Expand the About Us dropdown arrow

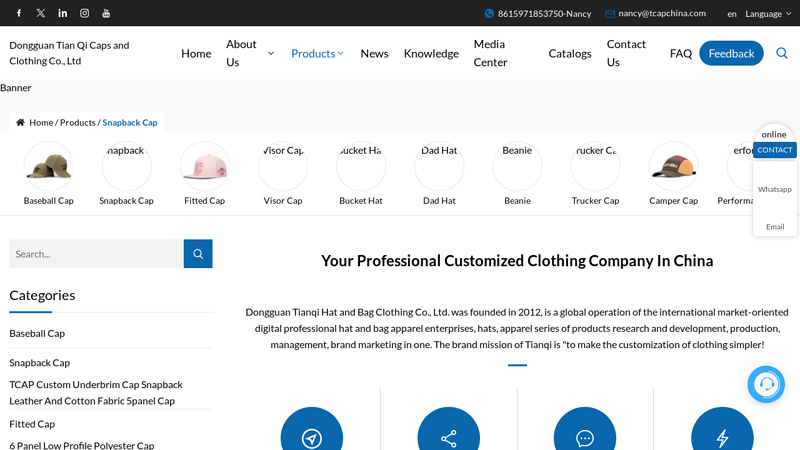coord(271,53)
